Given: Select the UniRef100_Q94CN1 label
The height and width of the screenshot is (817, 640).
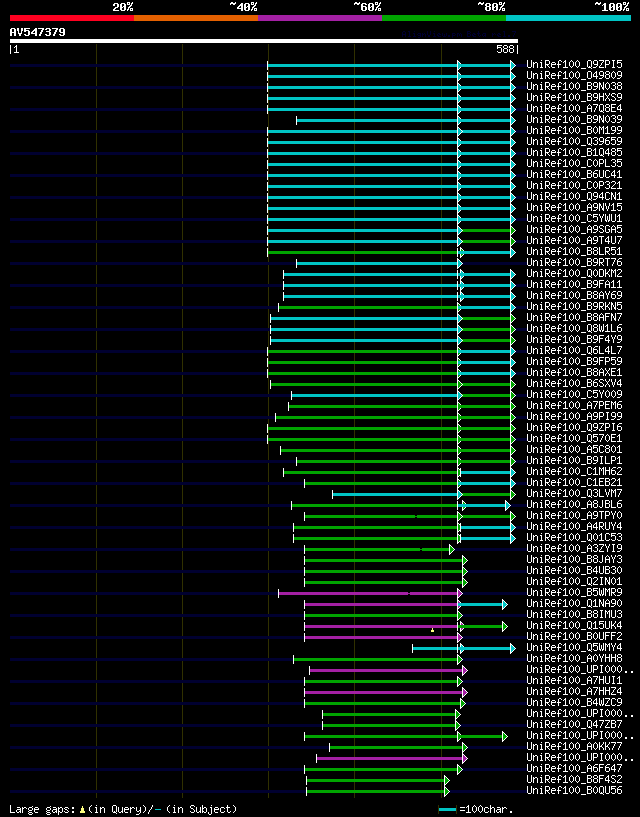Looking at the screenshot, I should [574, 196].
